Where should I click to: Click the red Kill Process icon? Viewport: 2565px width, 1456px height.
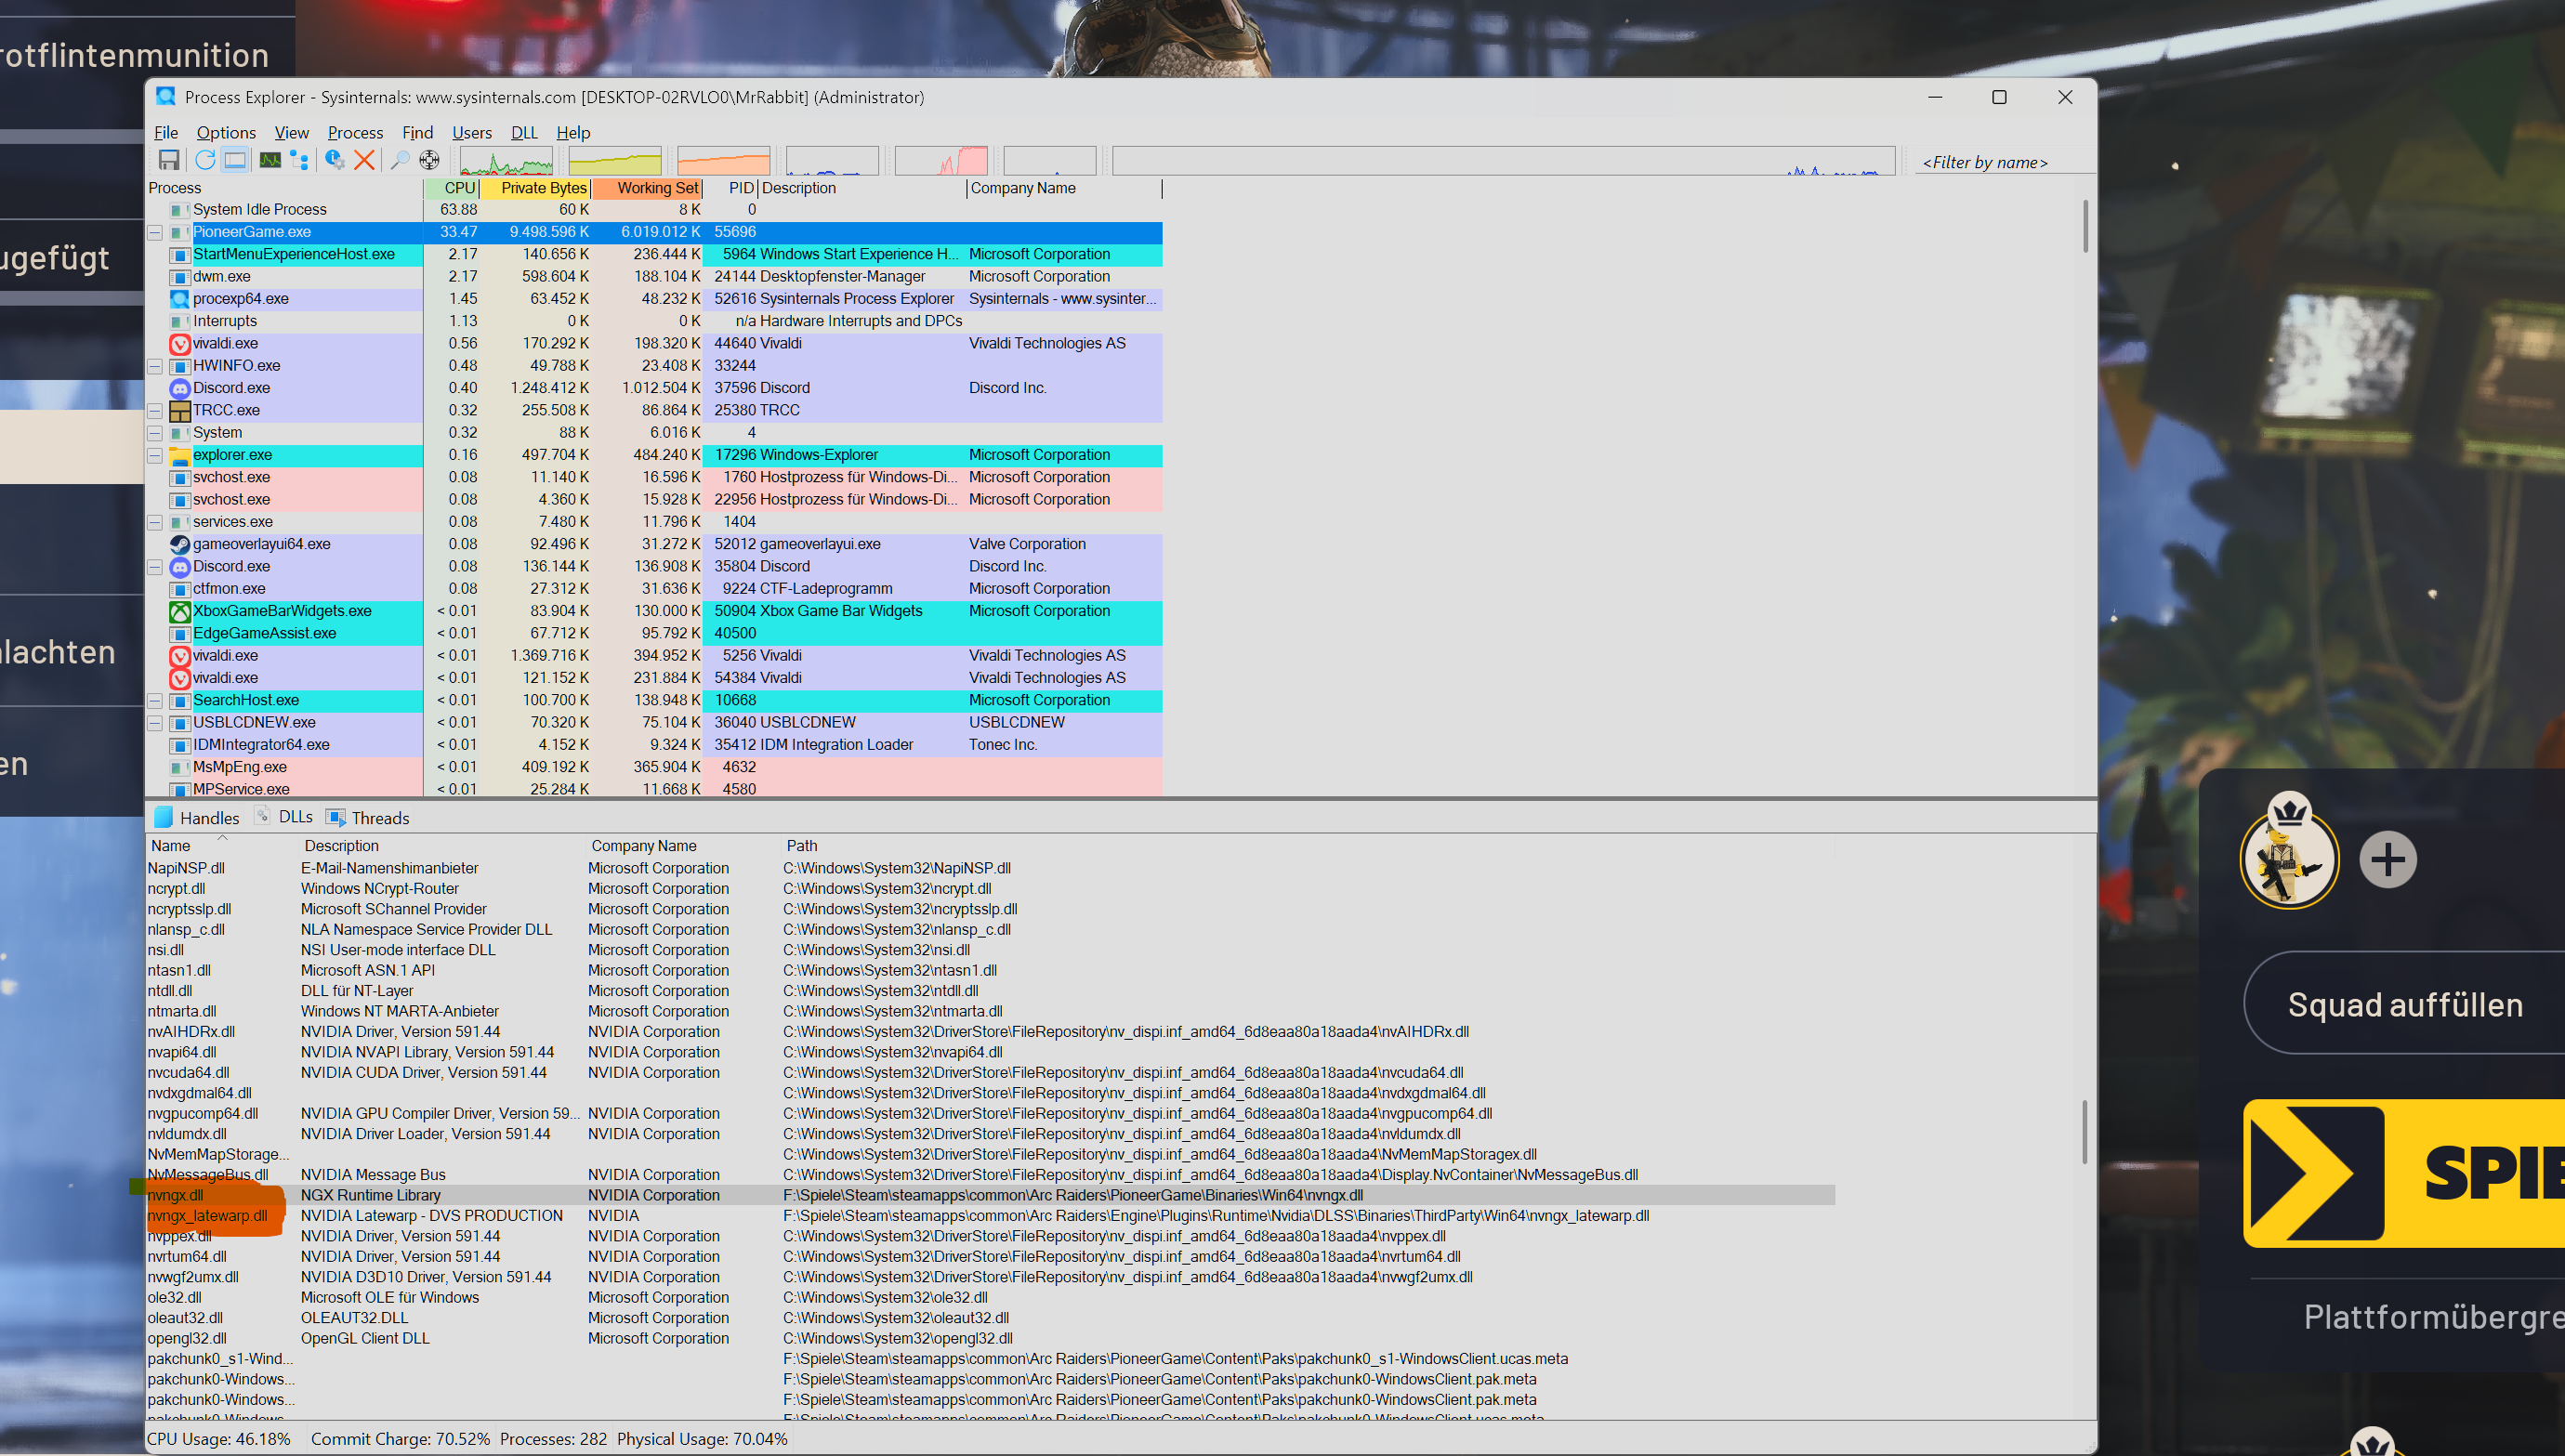point(365,160)
